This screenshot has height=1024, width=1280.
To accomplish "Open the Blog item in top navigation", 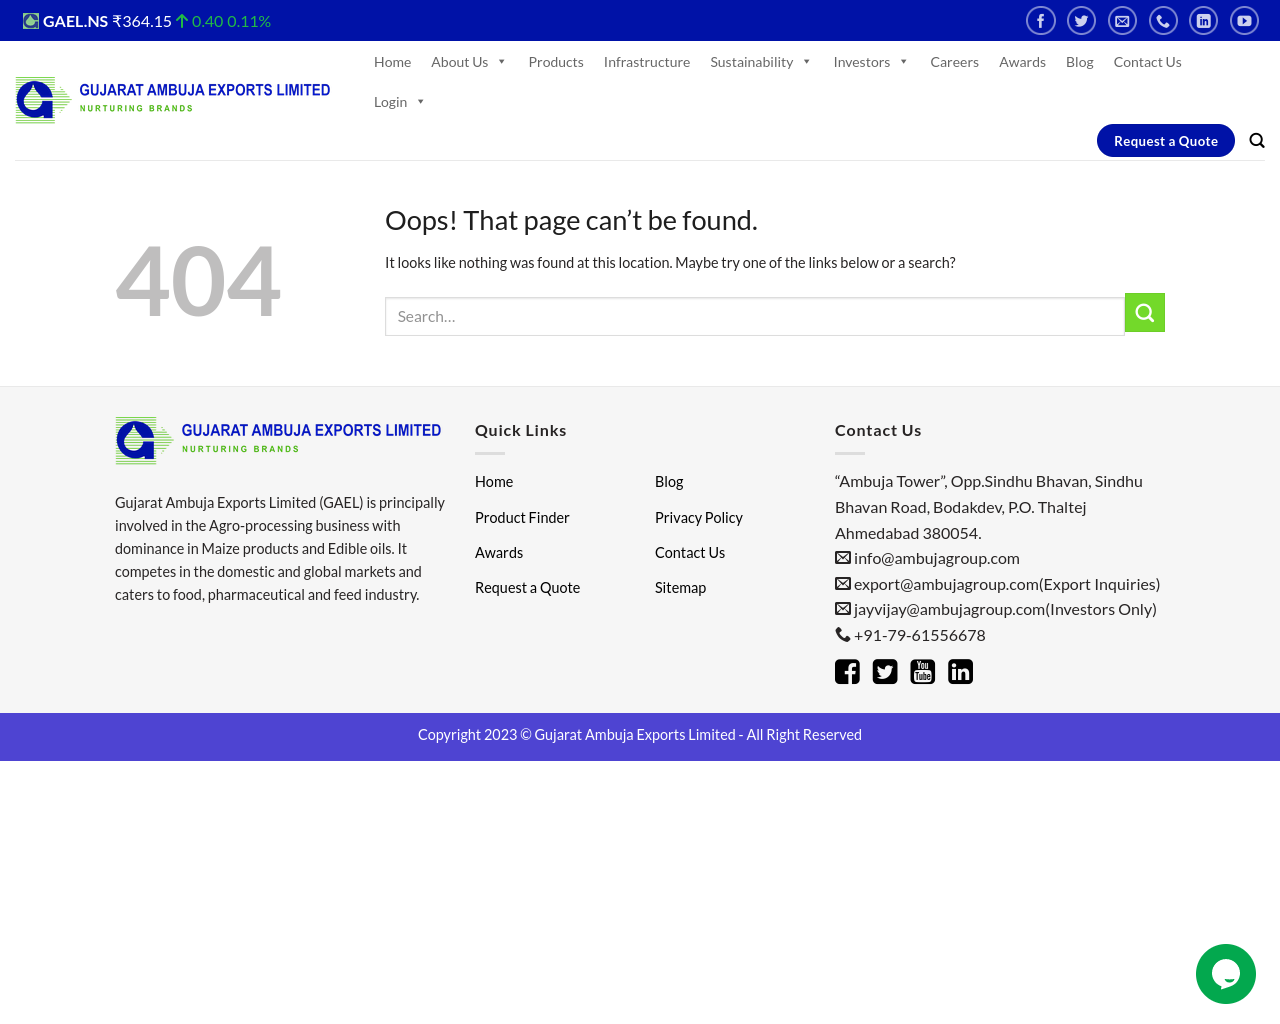I will pos(1080,62).
